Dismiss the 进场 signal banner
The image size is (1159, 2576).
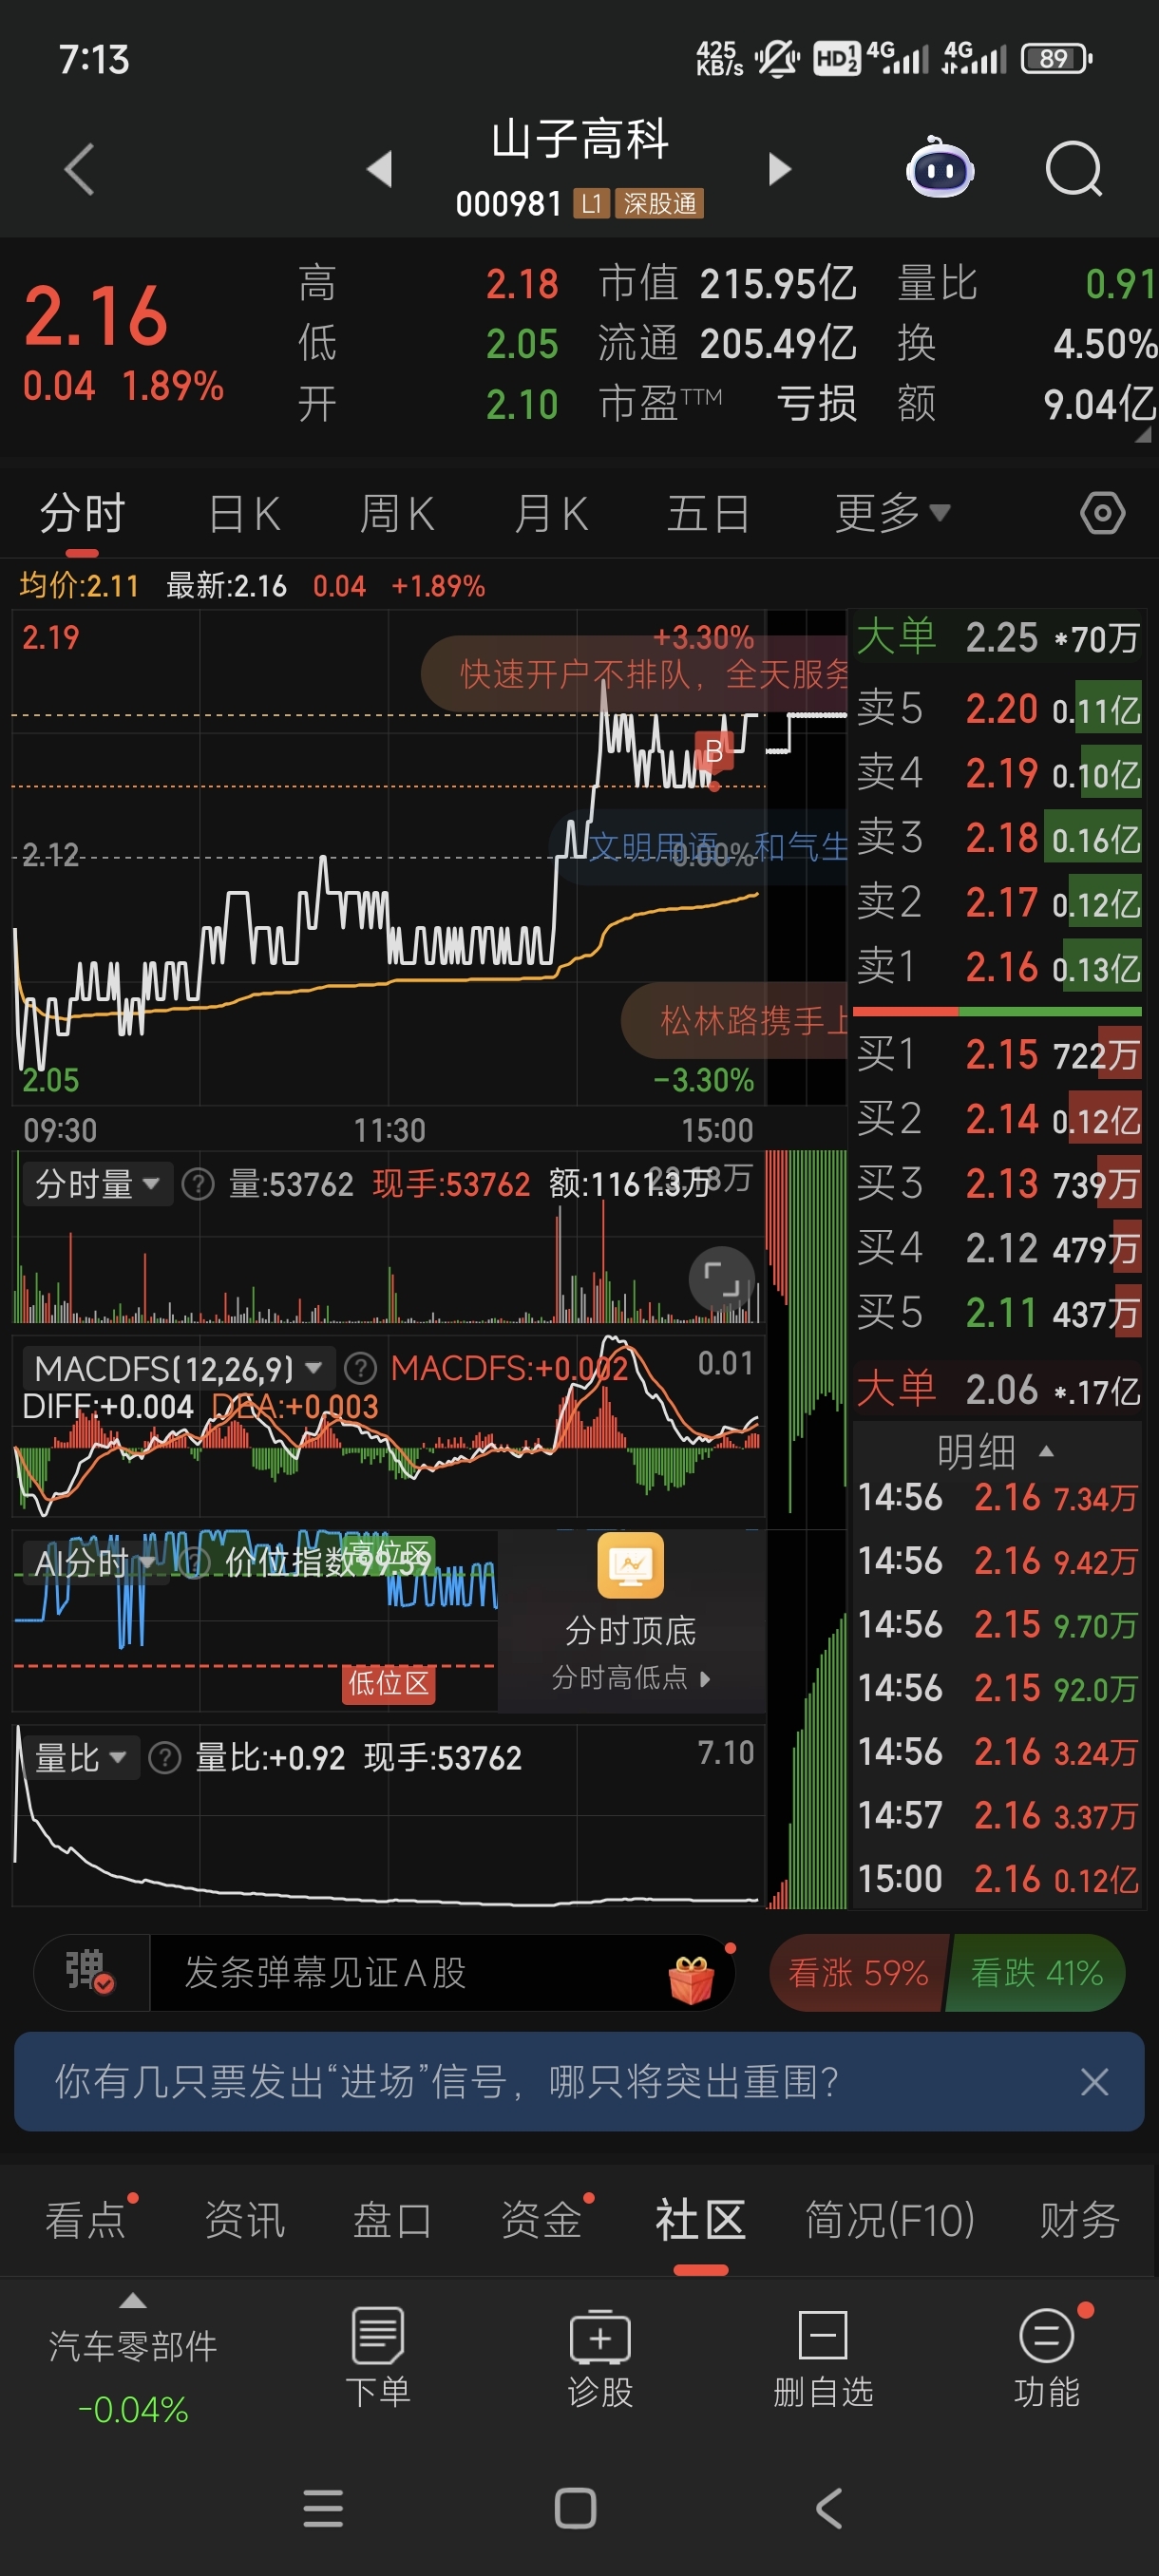coord(1094,2082)
